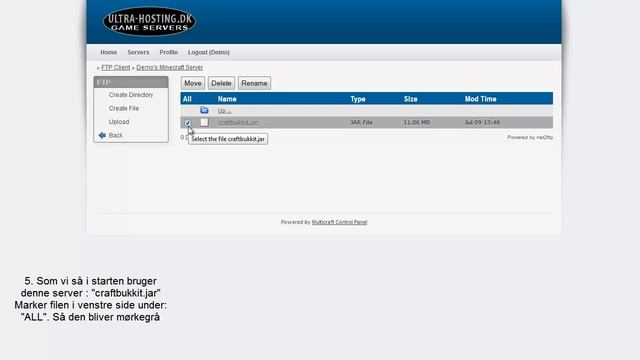Click the Move button
Image resolution: width=640 pixels, height=360 pixels.
(x=193, y=83)
